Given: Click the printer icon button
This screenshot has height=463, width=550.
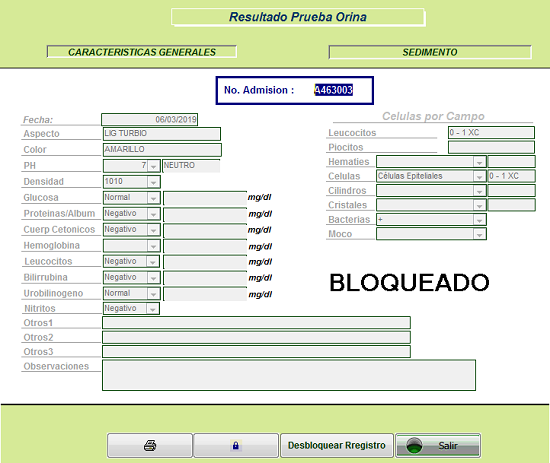Looking at the screenshot, I should tap(150, 445).
